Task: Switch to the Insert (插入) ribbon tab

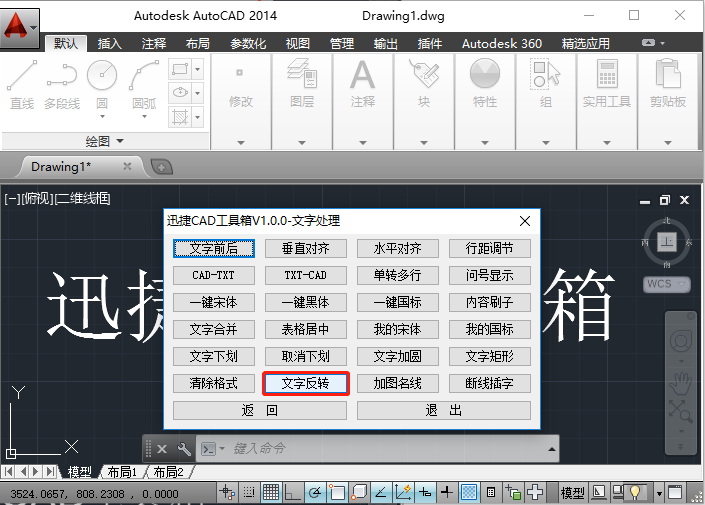Action: tap(110, 44)
